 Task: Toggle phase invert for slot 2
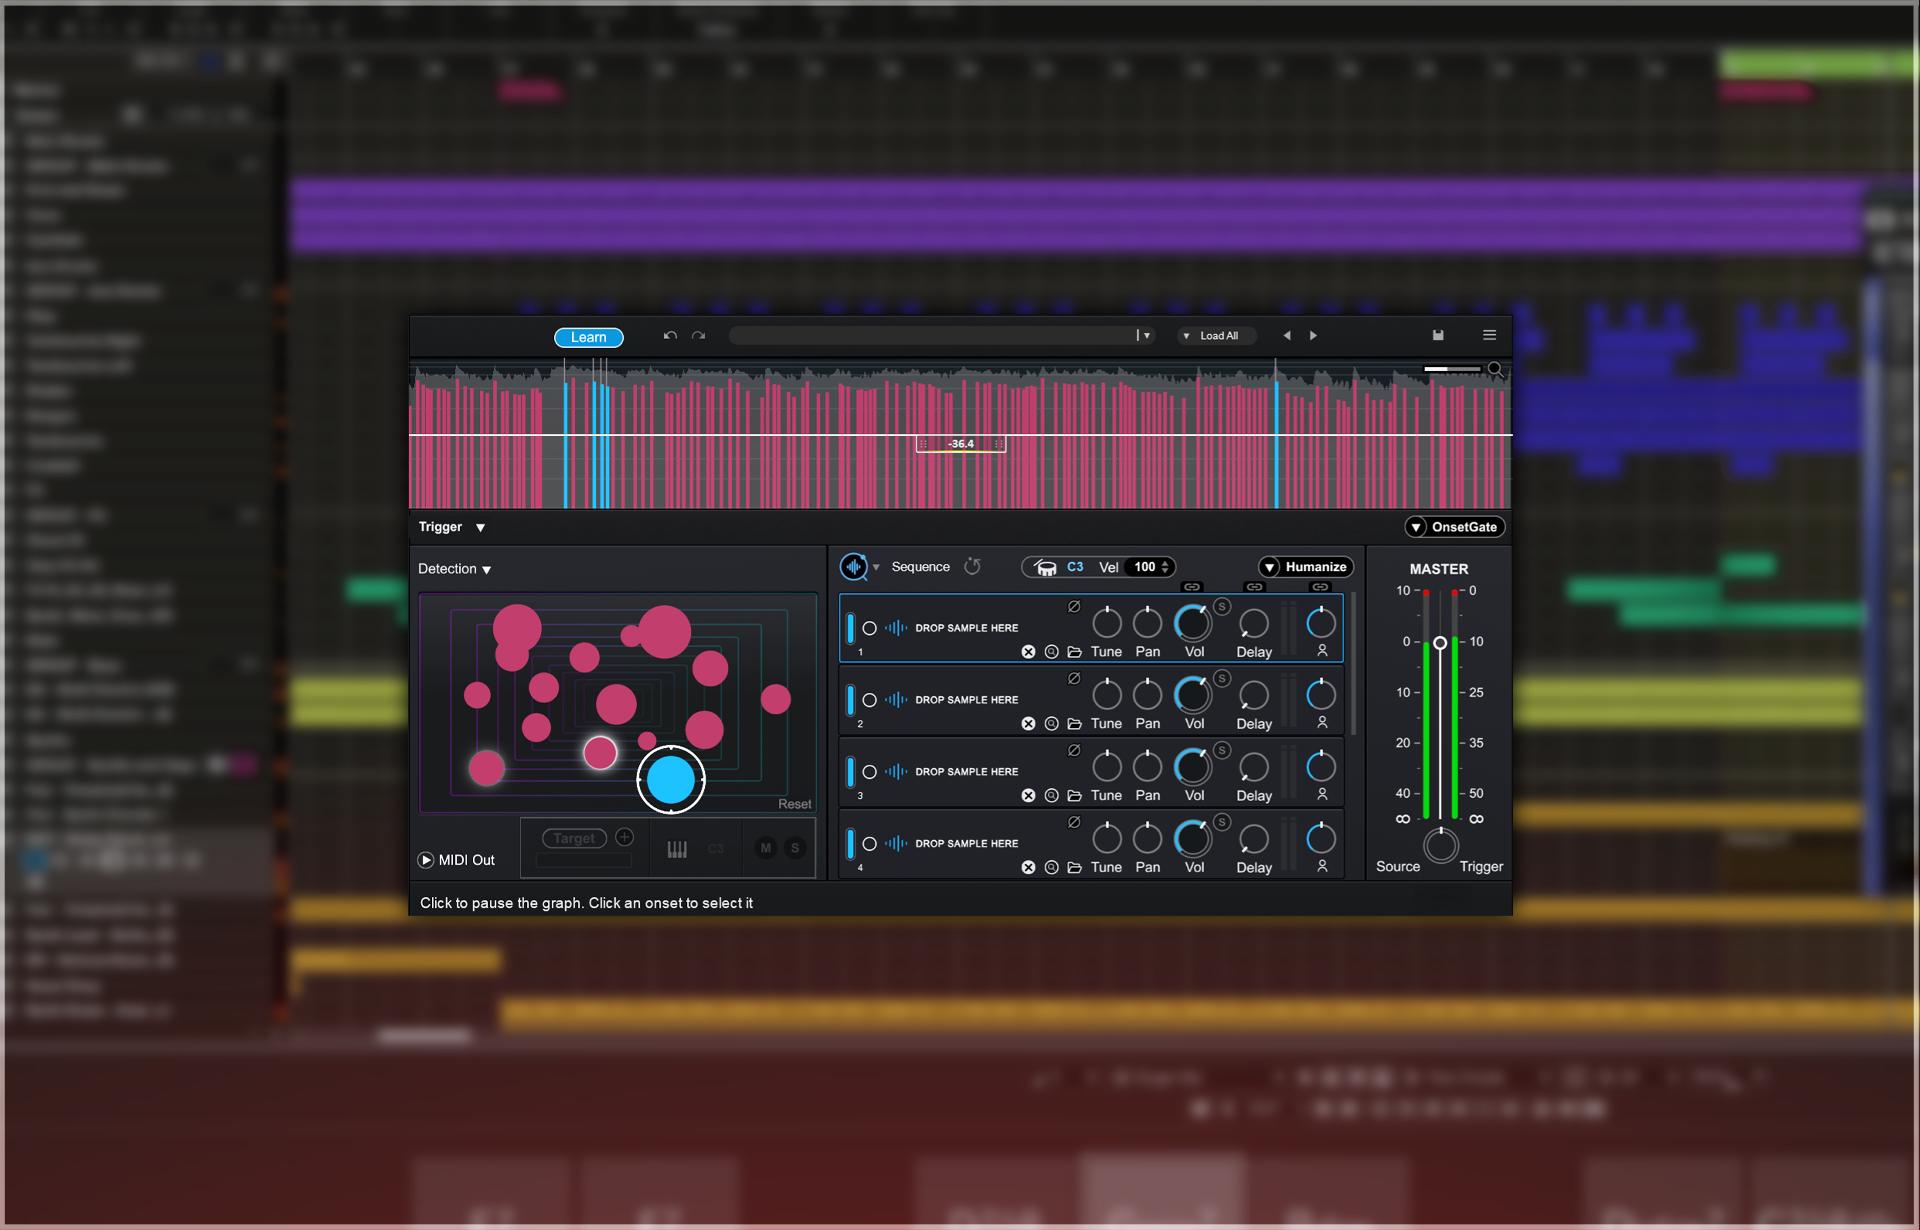[x=1073, y=678]
